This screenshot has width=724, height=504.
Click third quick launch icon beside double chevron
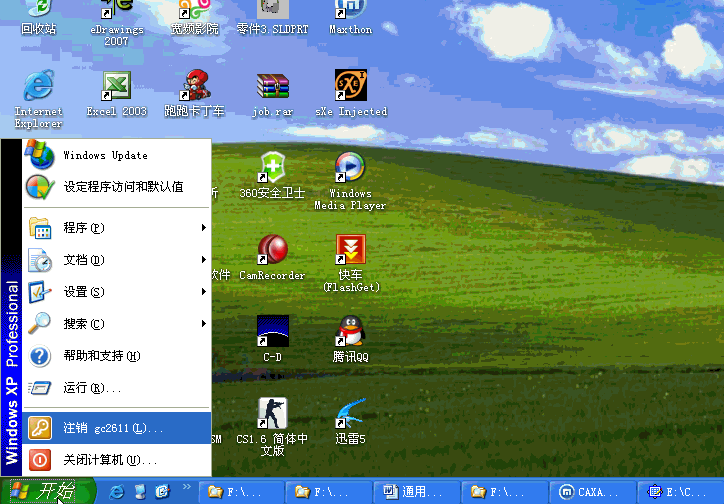click(x=163, y=492)
